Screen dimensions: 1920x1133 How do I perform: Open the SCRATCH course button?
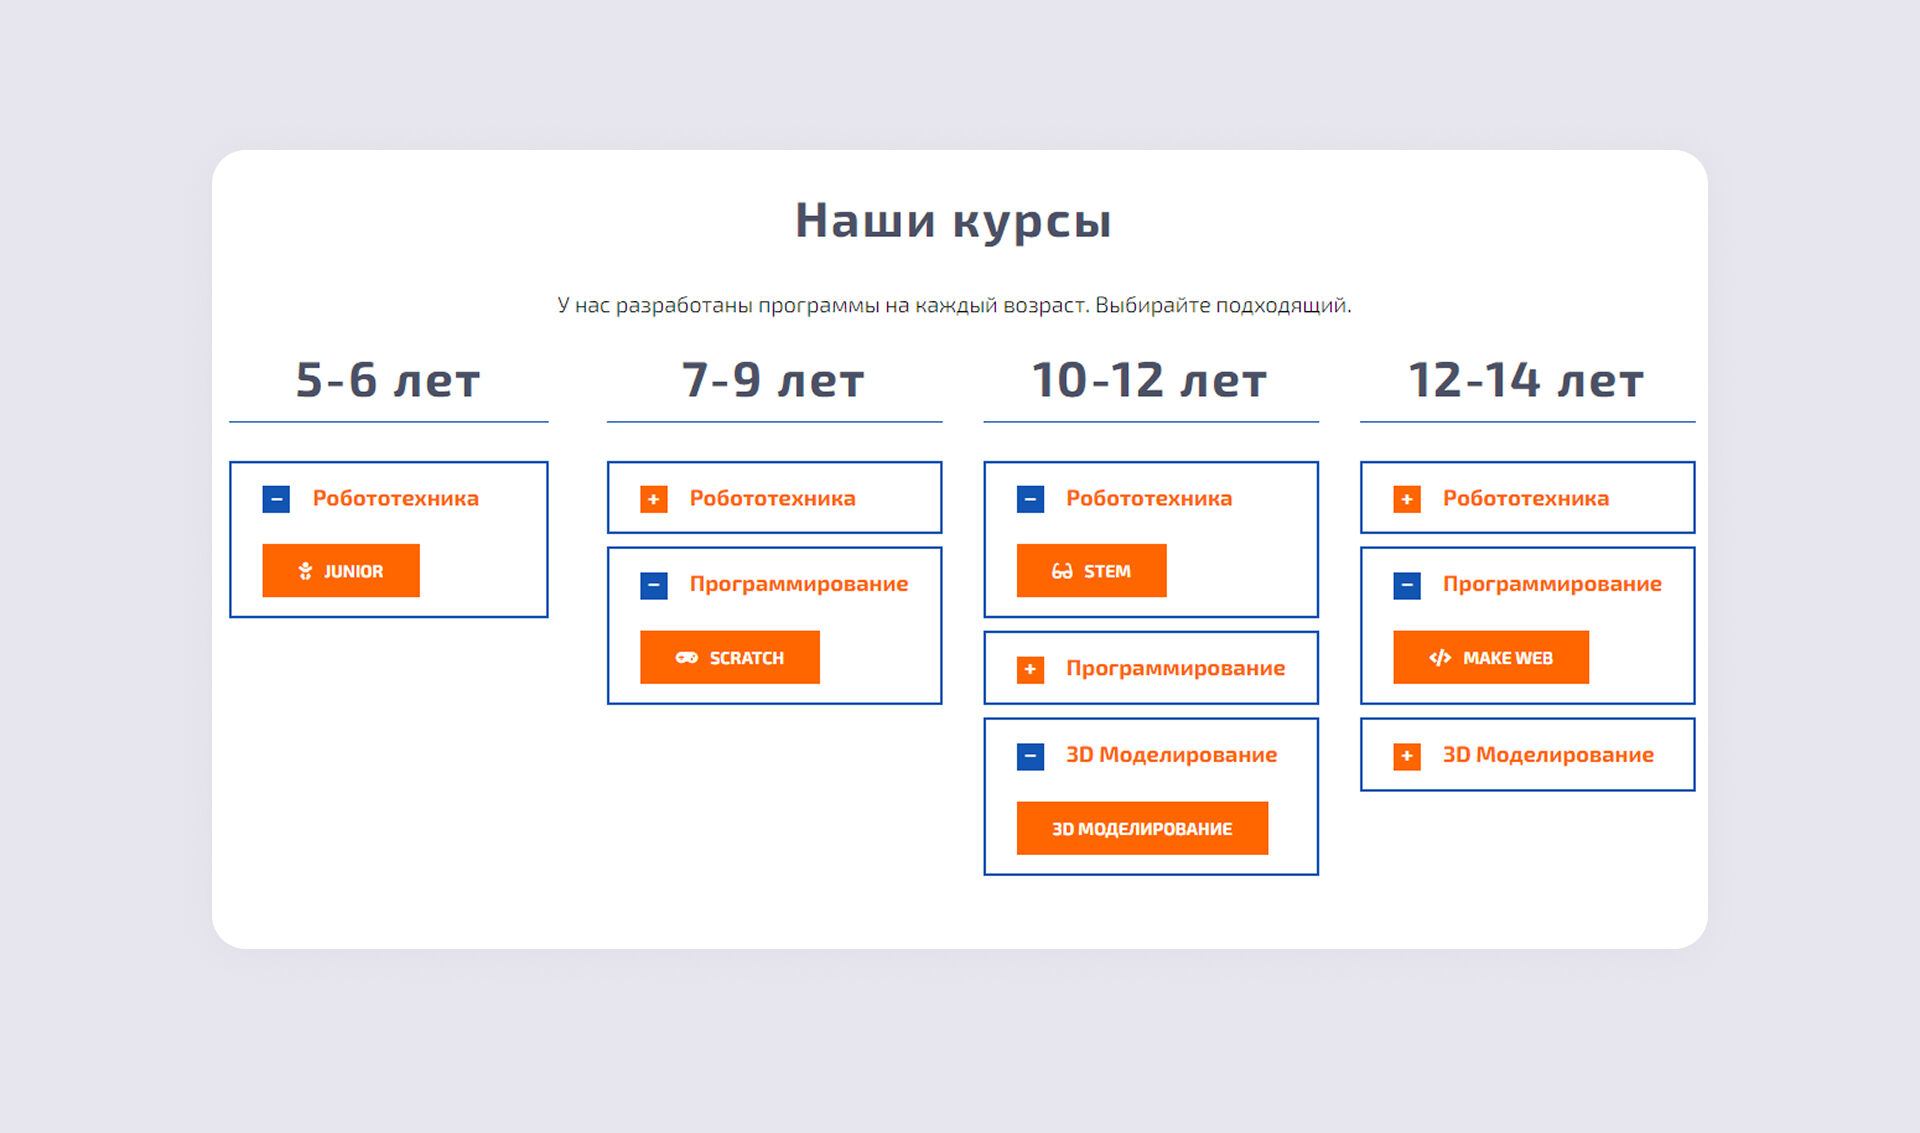tap(729, 657)
